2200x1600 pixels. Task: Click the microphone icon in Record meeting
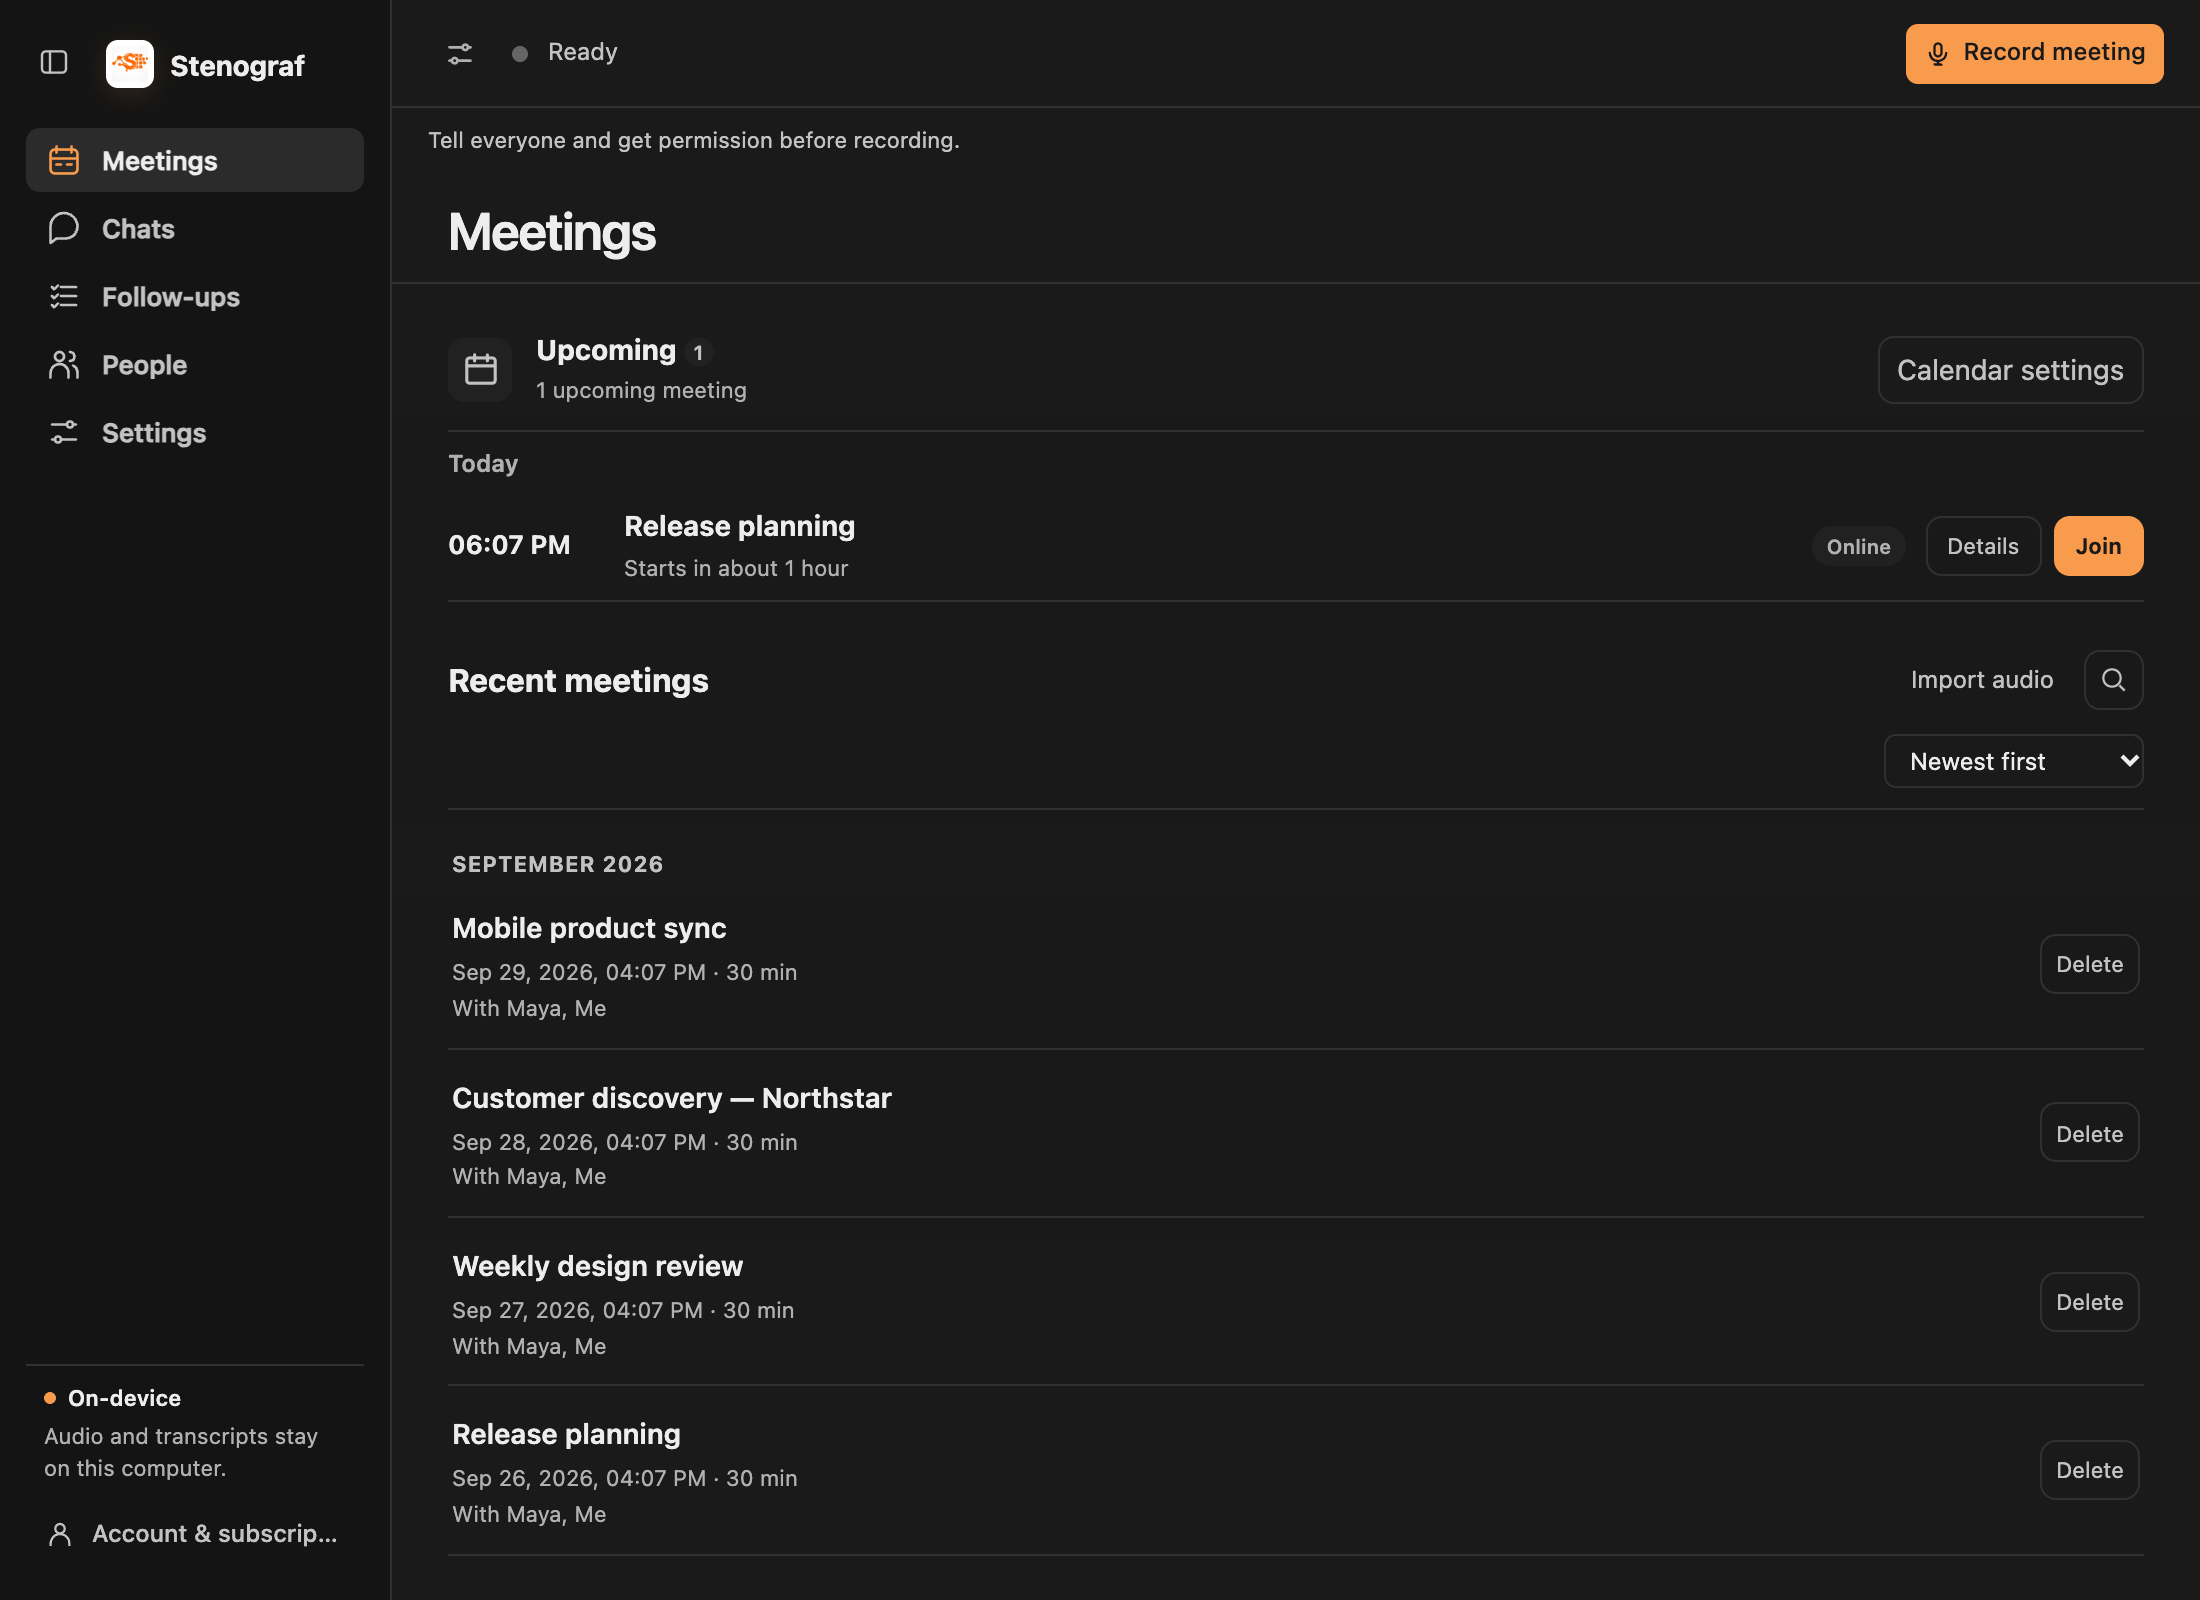[1938, 54]
